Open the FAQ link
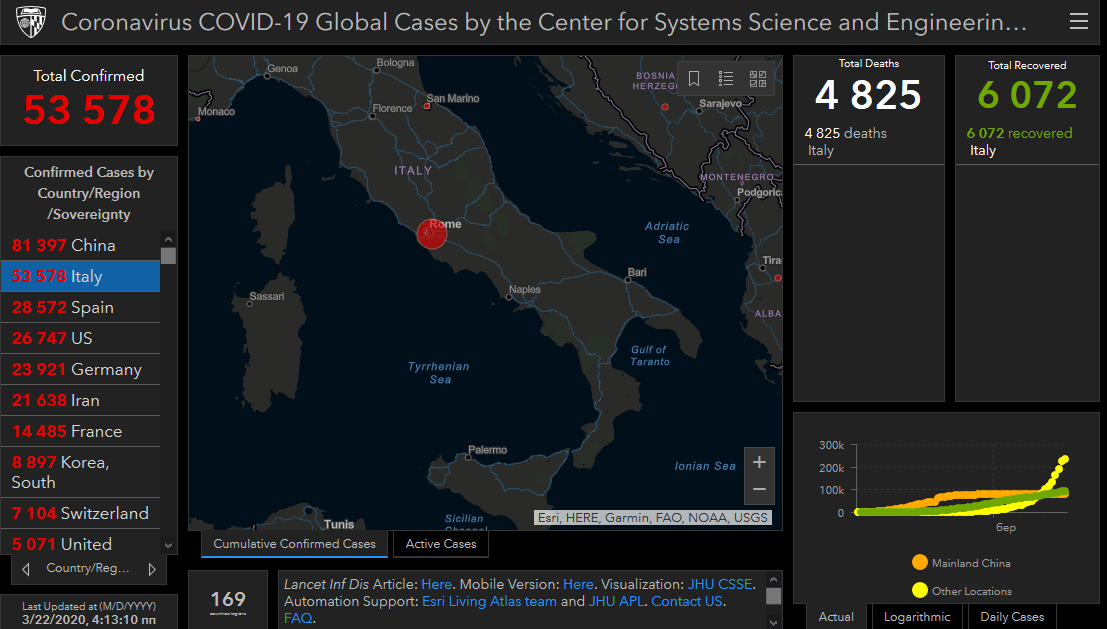1107x629 pixels. click(x=298, y=618)
